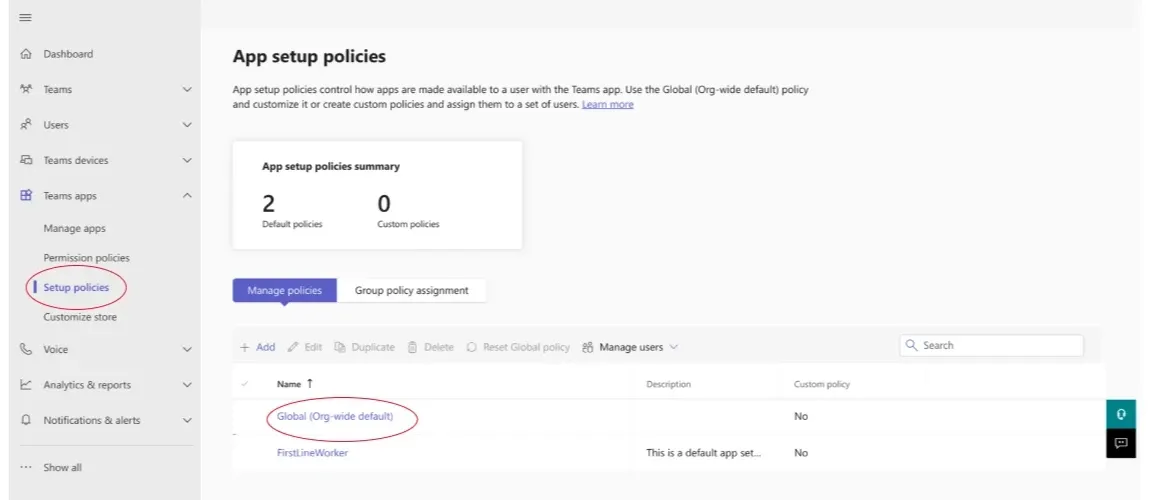Open the Dashboard home icon
The width and height of the screenshot is (1150, 500).
[26, 54]
